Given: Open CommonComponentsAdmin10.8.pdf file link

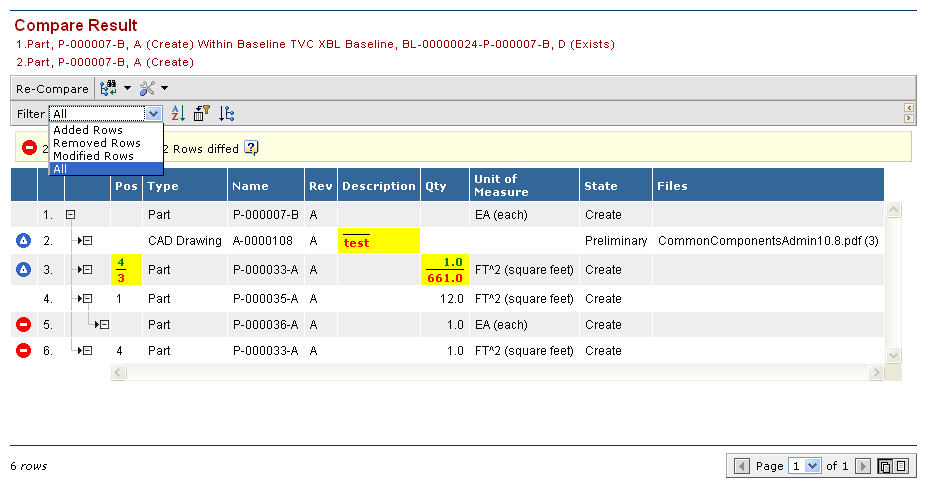Looking at the screenshot, I should pos(755,242).
